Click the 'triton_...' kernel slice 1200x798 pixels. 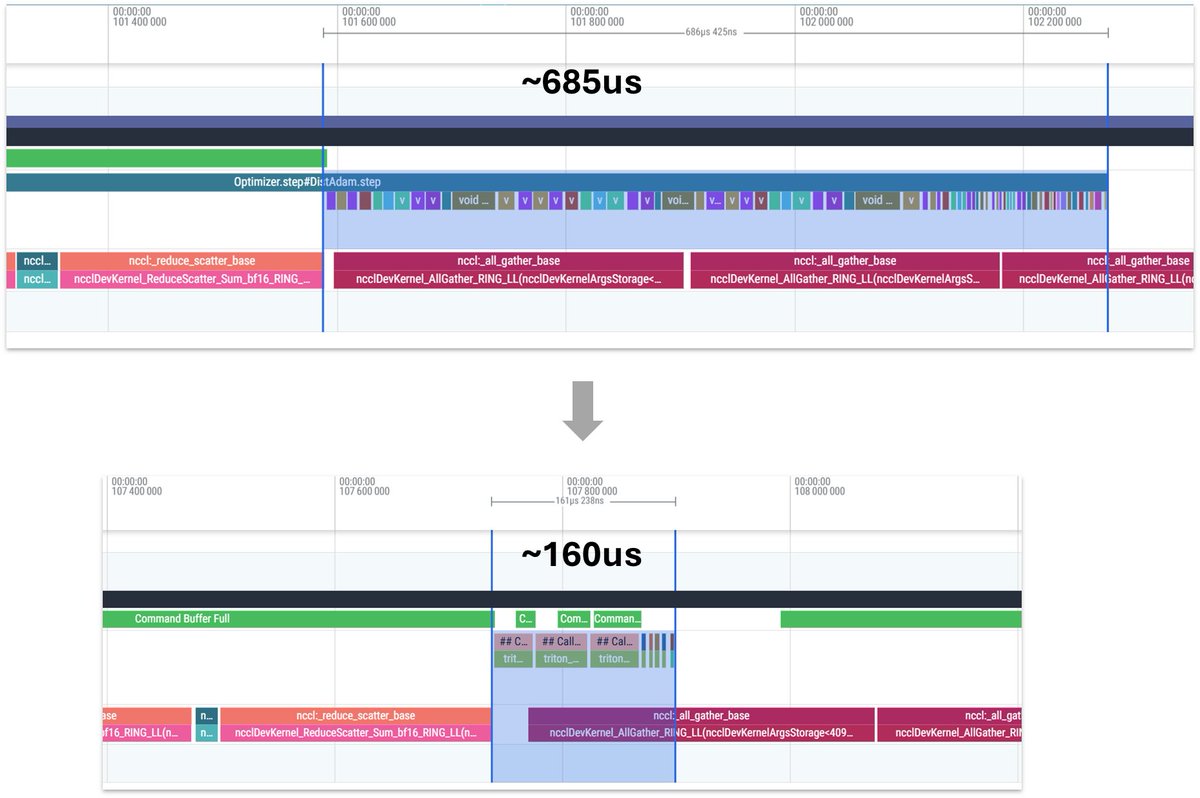[x=560, y=659]
